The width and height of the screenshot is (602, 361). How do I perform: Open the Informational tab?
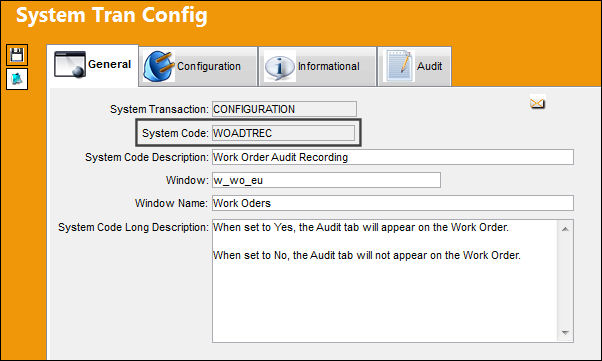coord(317,66)
